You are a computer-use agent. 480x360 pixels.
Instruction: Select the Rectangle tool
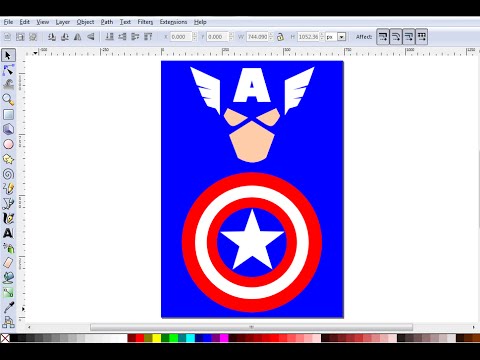(x=8, y=114)
